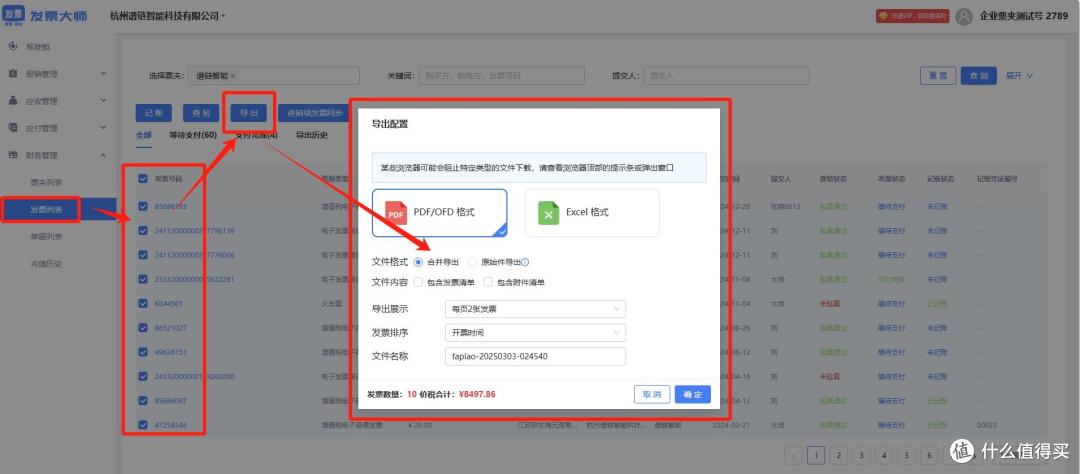This screenshot has height=474, width=1080.
Task: Go to page 2 in pagination
Action: point(838,455)
